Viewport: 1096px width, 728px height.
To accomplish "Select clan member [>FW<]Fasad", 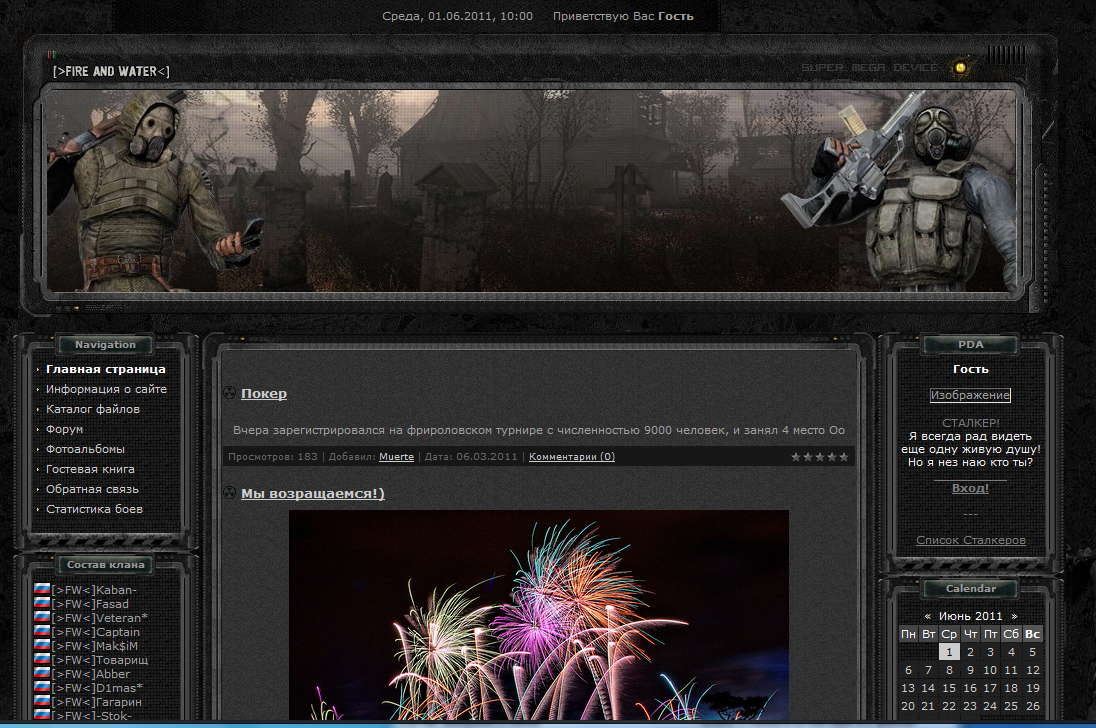I will tap(90, 604).
